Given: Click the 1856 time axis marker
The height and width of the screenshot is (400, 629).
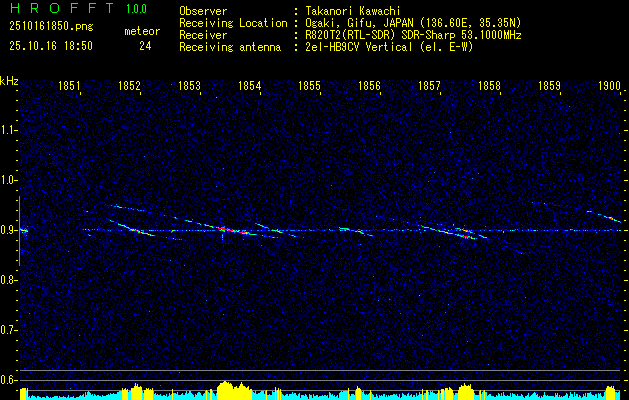Looking at the screenshot, I should pyautogui.click(x=369, y=85).
